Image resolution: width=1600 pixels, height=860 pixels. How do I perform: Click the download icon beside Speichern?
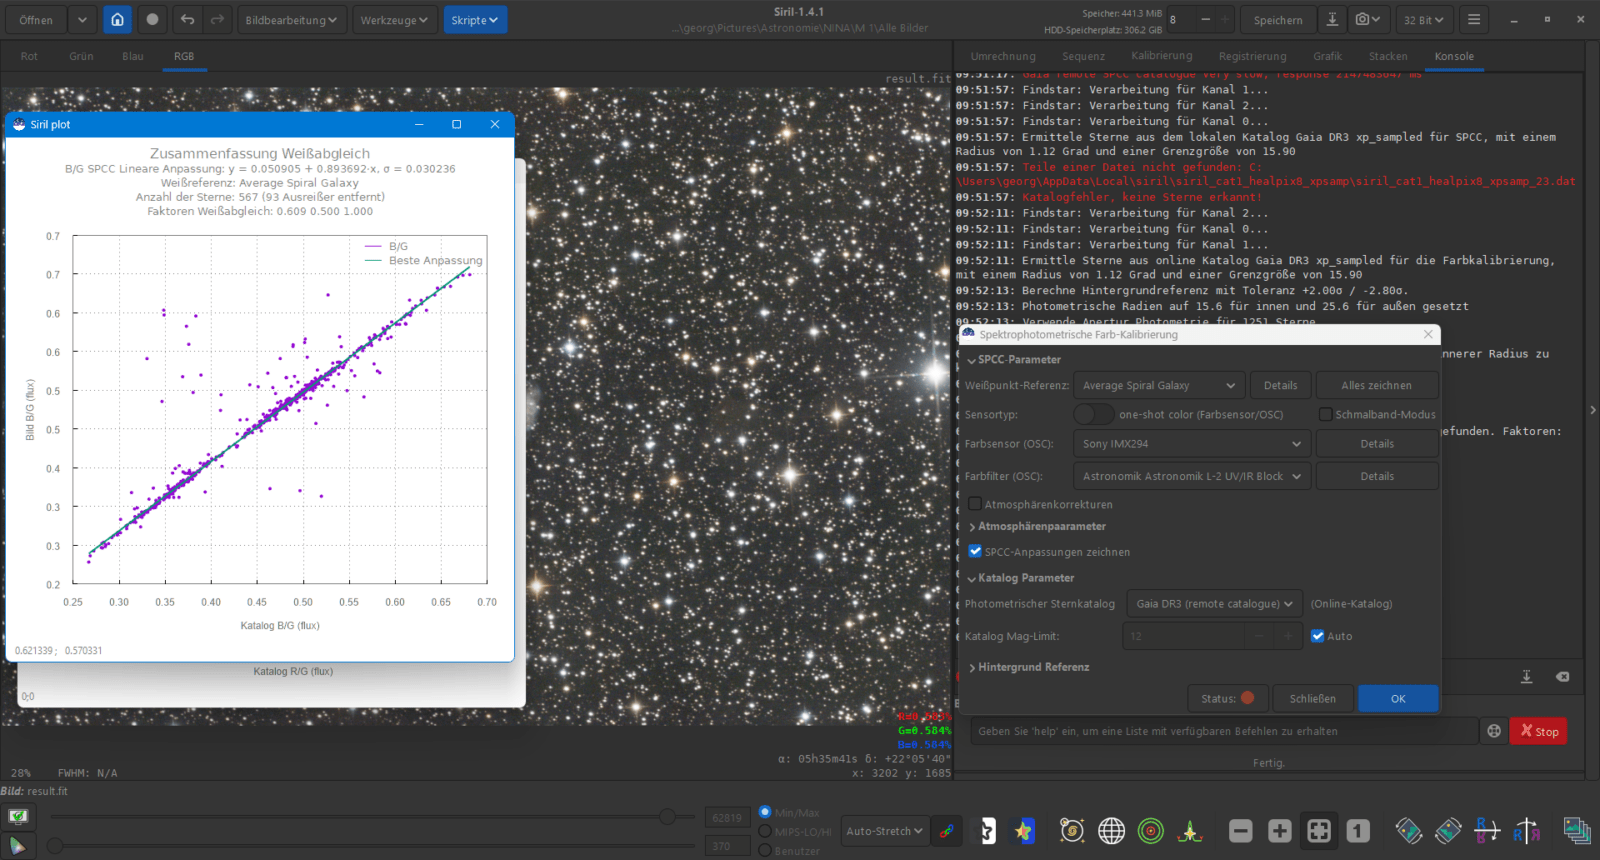1332,20
